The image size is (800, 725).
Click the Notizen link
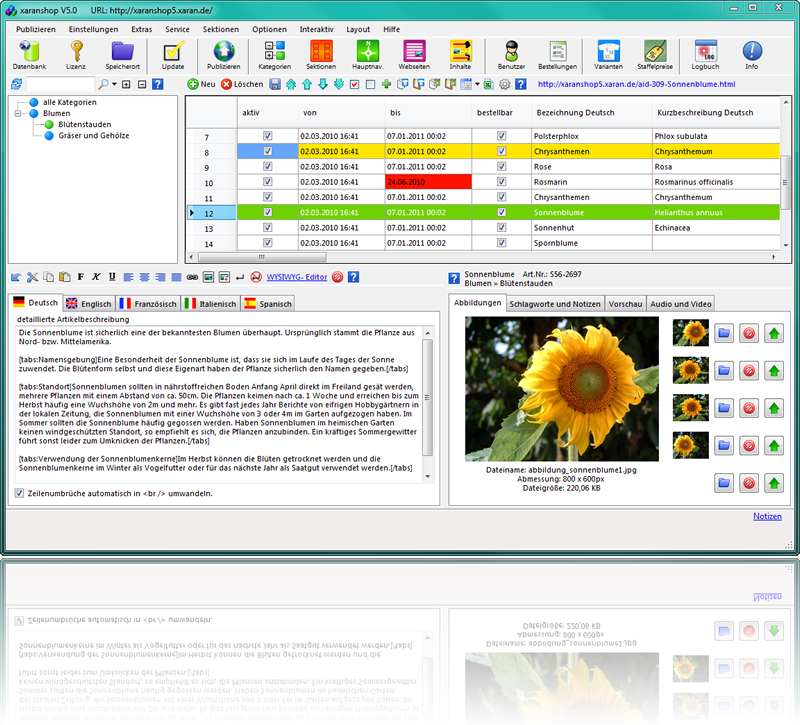pyautogui.click(x=767, y=516)
